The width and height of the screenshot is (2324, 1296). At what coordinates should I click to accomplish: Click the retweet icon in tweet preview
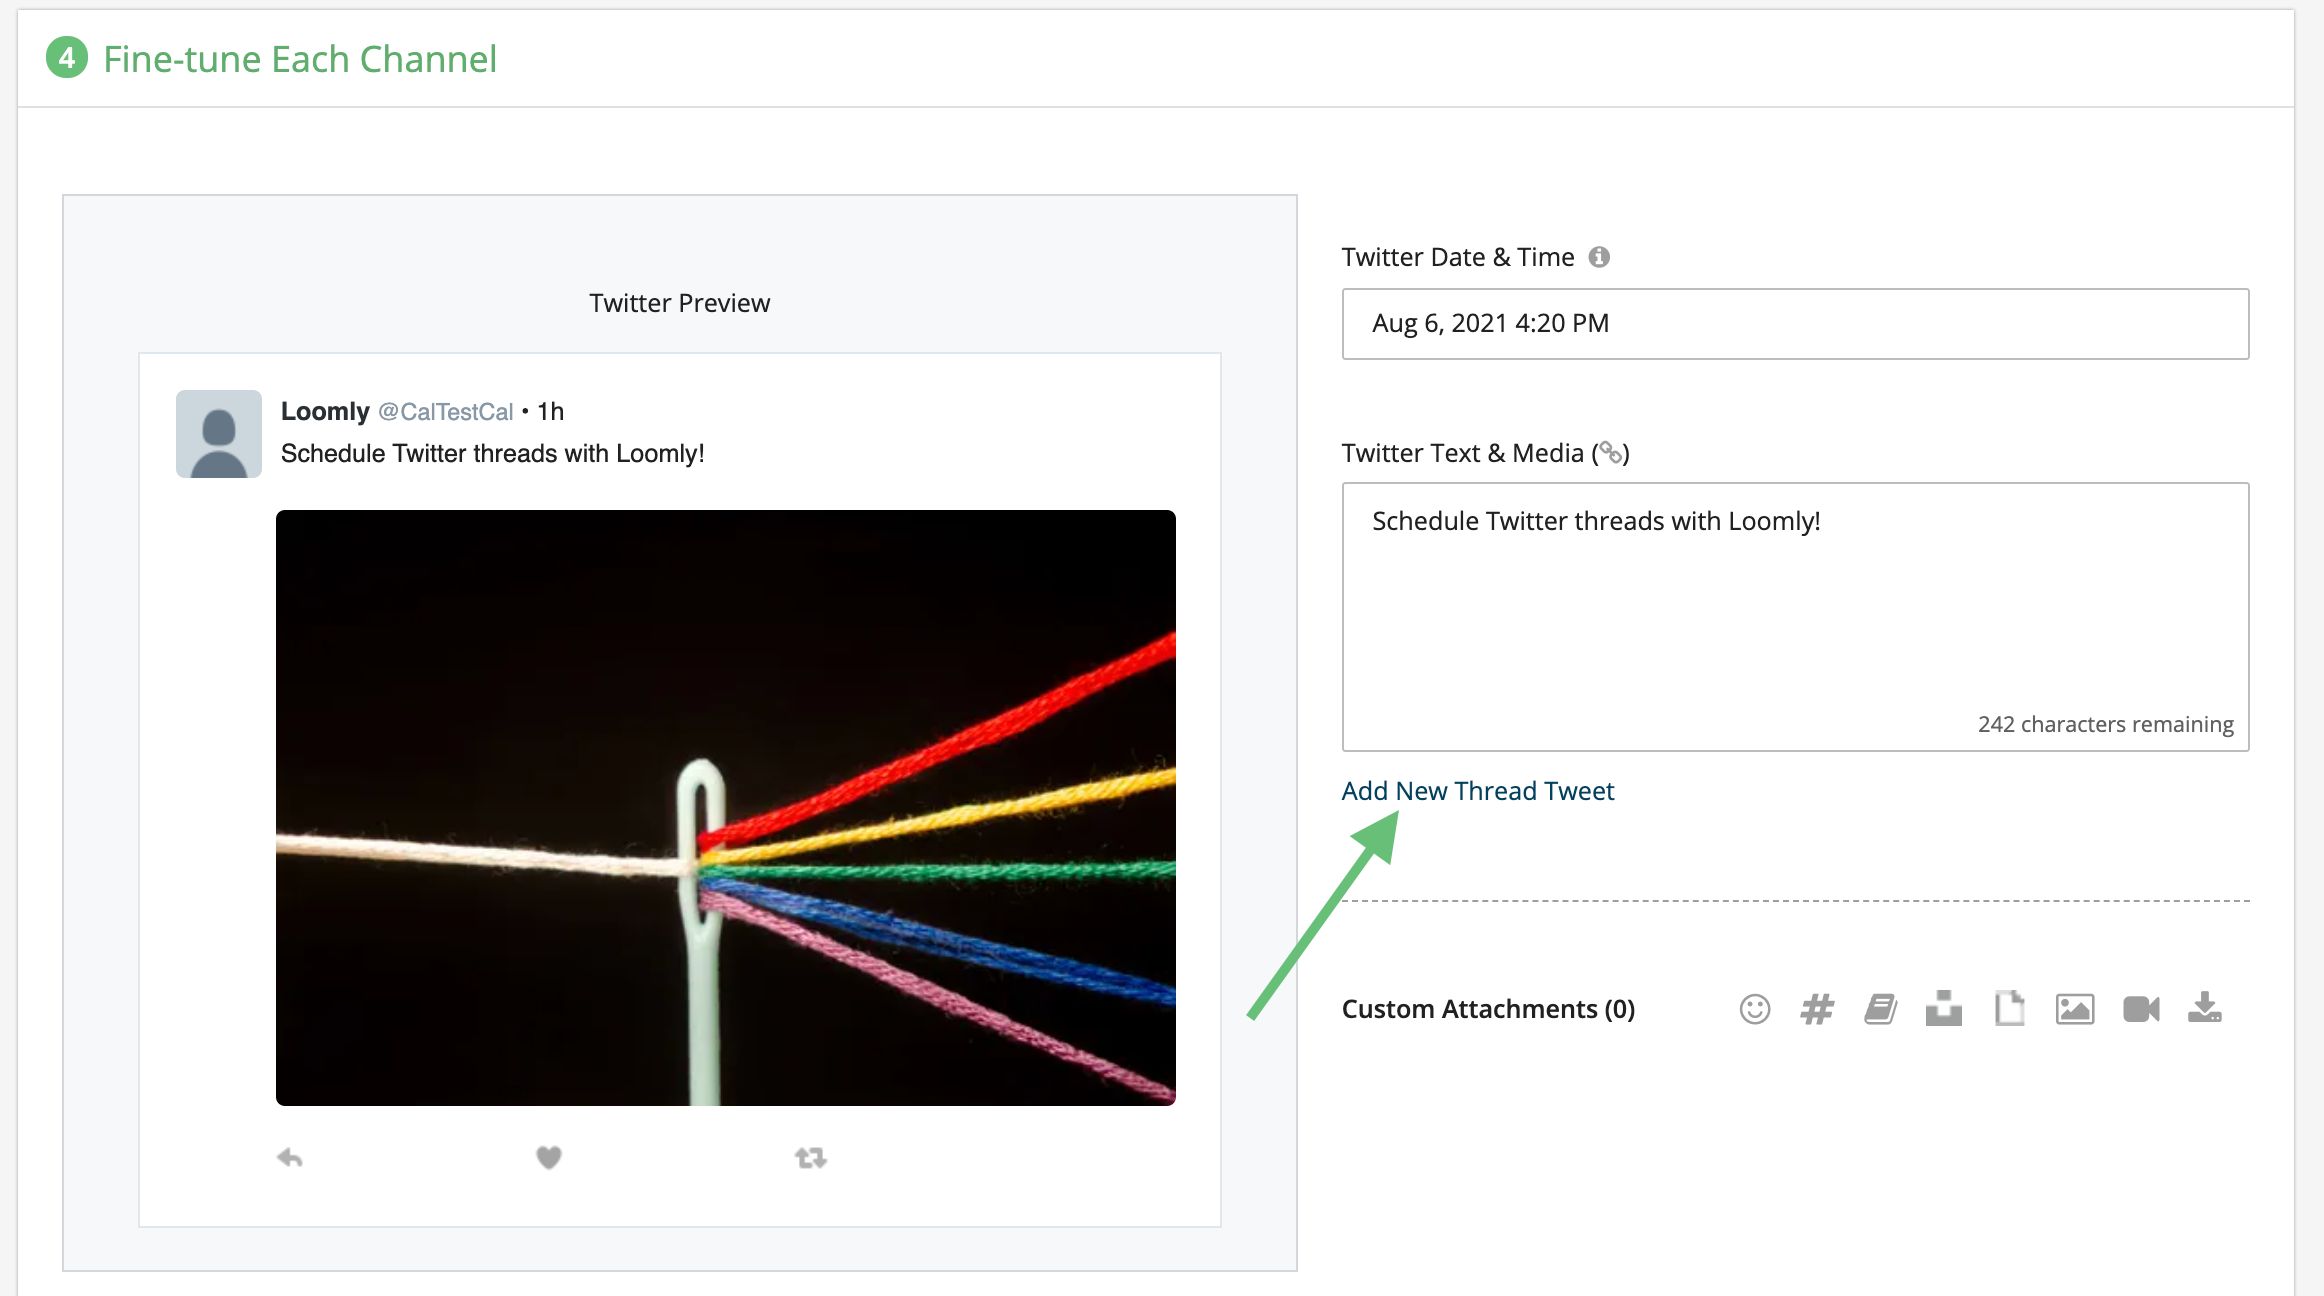(810, 1158)
